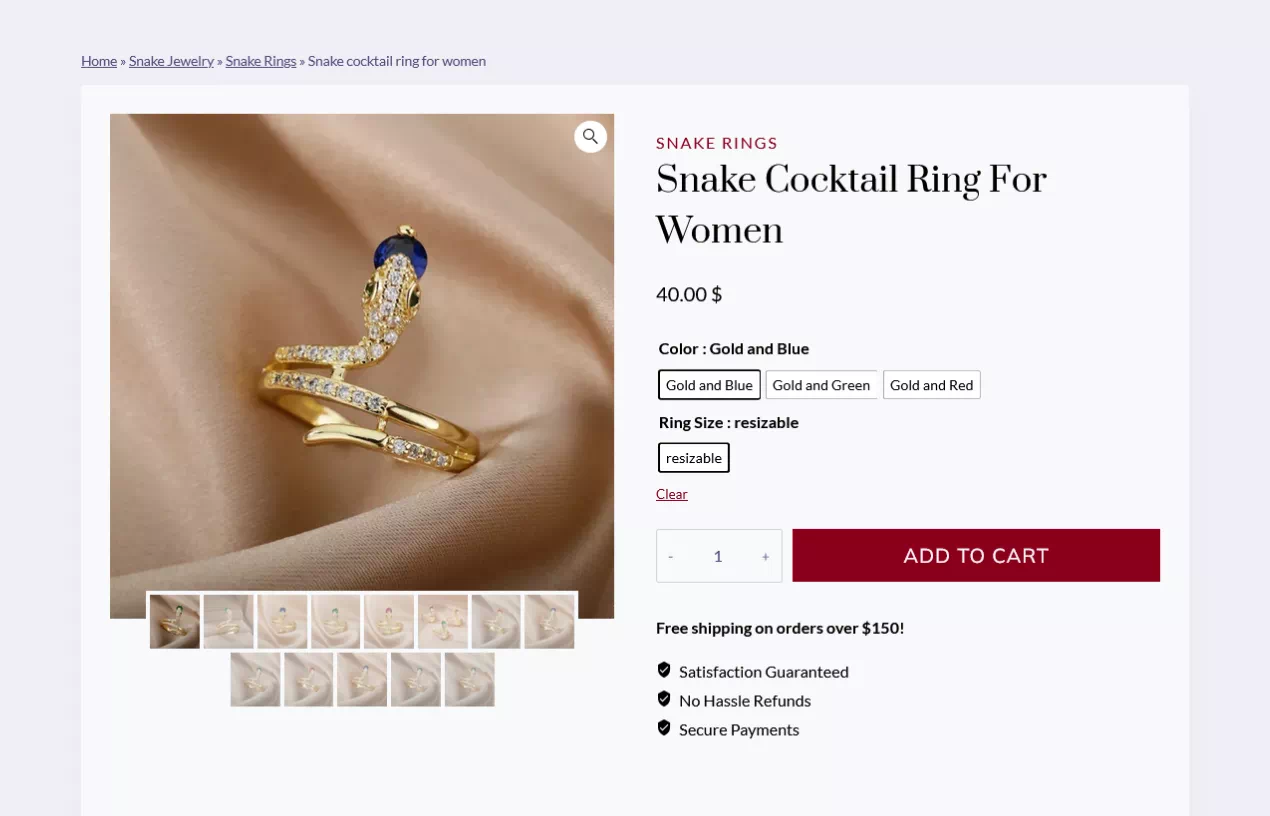Screen dimensions: 1270x816
Task: Show the last thumbnail in the top row
Action: [549, 622]
